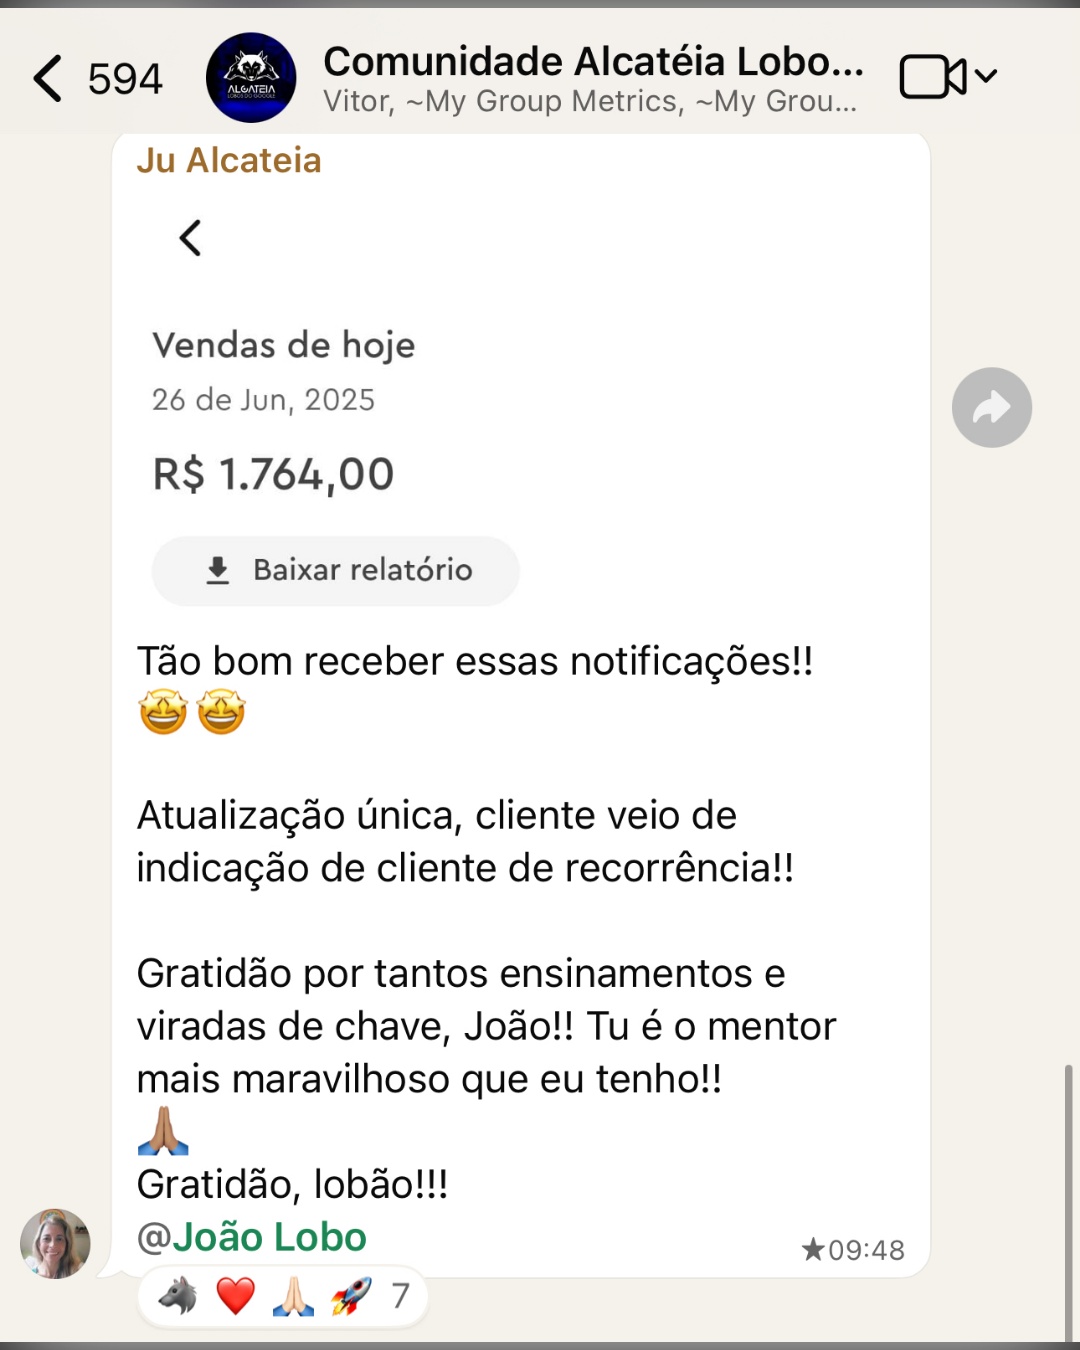Tap the starred icon beside 09:48
This screenshot has height=1350, width=1080.
click(813, 1249)
